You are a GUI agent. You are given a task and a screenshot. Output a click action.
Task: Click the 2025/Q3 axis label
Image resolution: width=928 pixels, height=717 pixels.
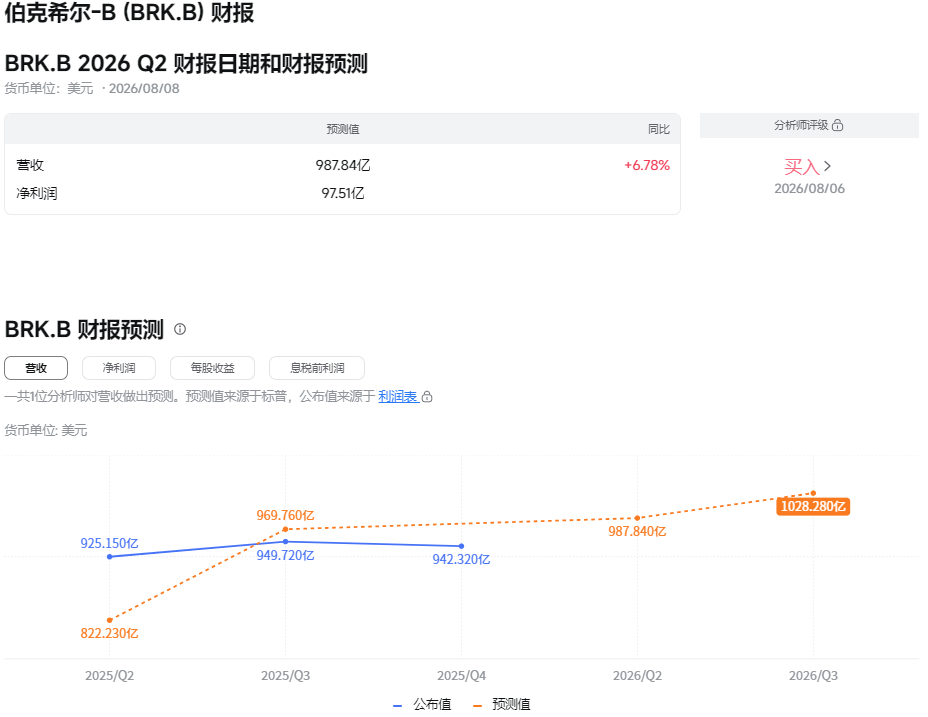tap(285, 676)
